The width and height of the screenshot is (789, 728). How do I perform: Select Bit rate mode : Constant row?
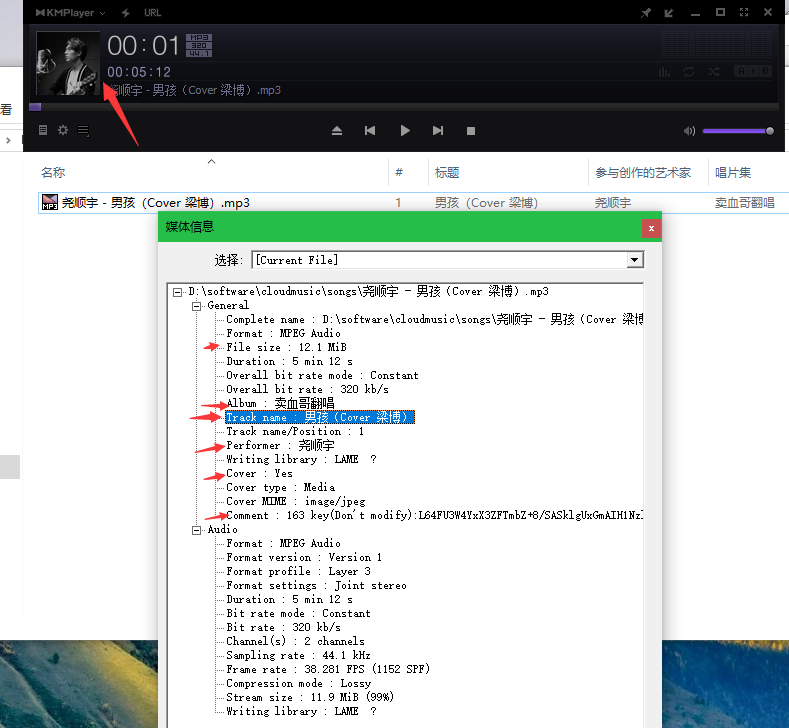pos(298,613)
